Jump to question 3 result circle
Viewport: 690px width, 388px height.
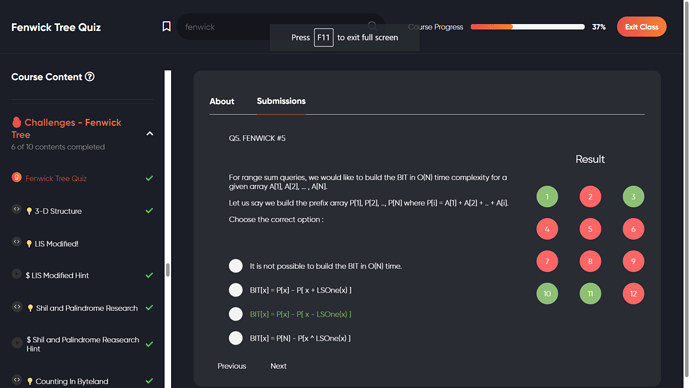point(633,197)
